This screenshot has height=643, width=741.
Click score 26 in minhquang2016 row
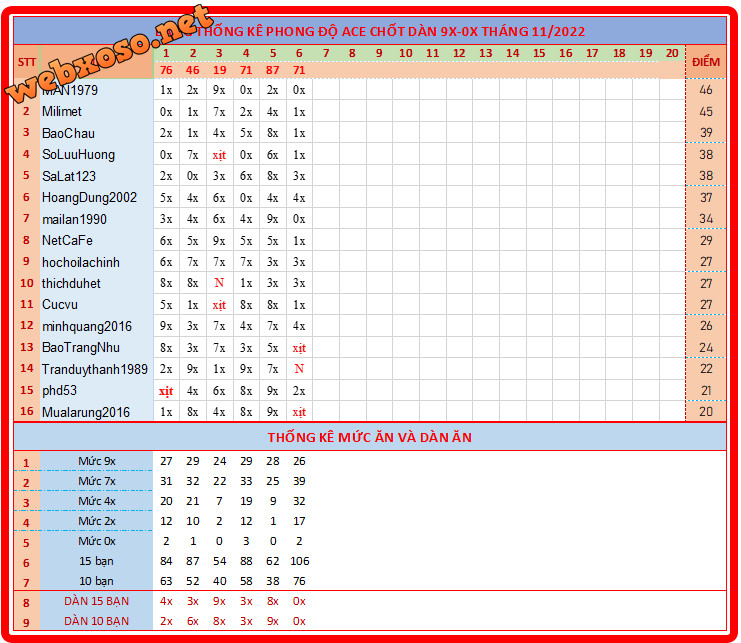(x=706, y=326)
